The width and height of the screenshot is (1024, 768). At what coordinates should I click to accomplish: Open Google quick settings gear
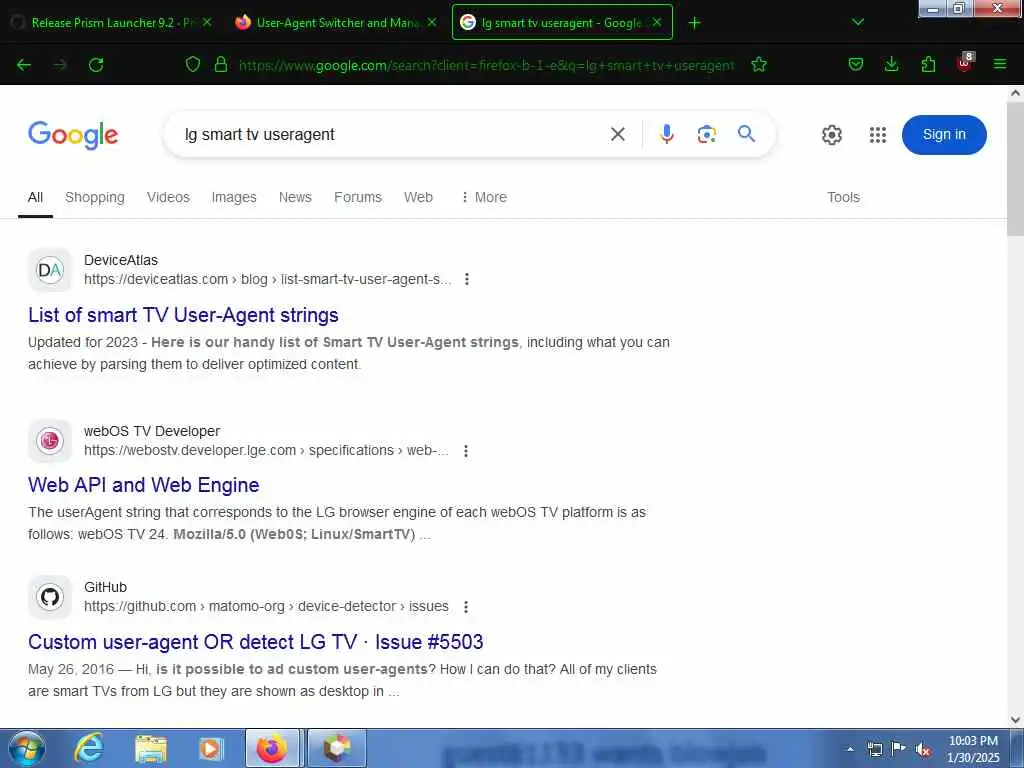[831, 135]
